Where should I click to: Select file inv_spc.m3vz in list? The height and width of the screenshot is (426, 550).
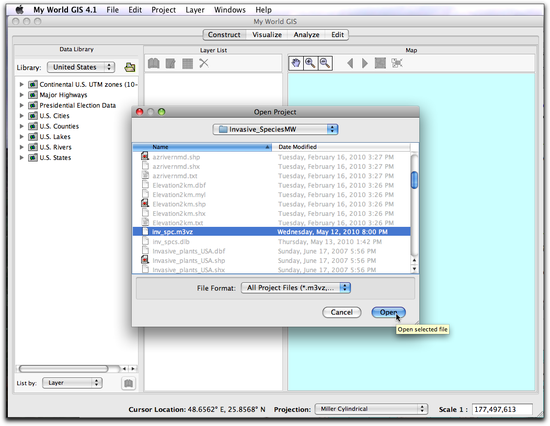271,232
